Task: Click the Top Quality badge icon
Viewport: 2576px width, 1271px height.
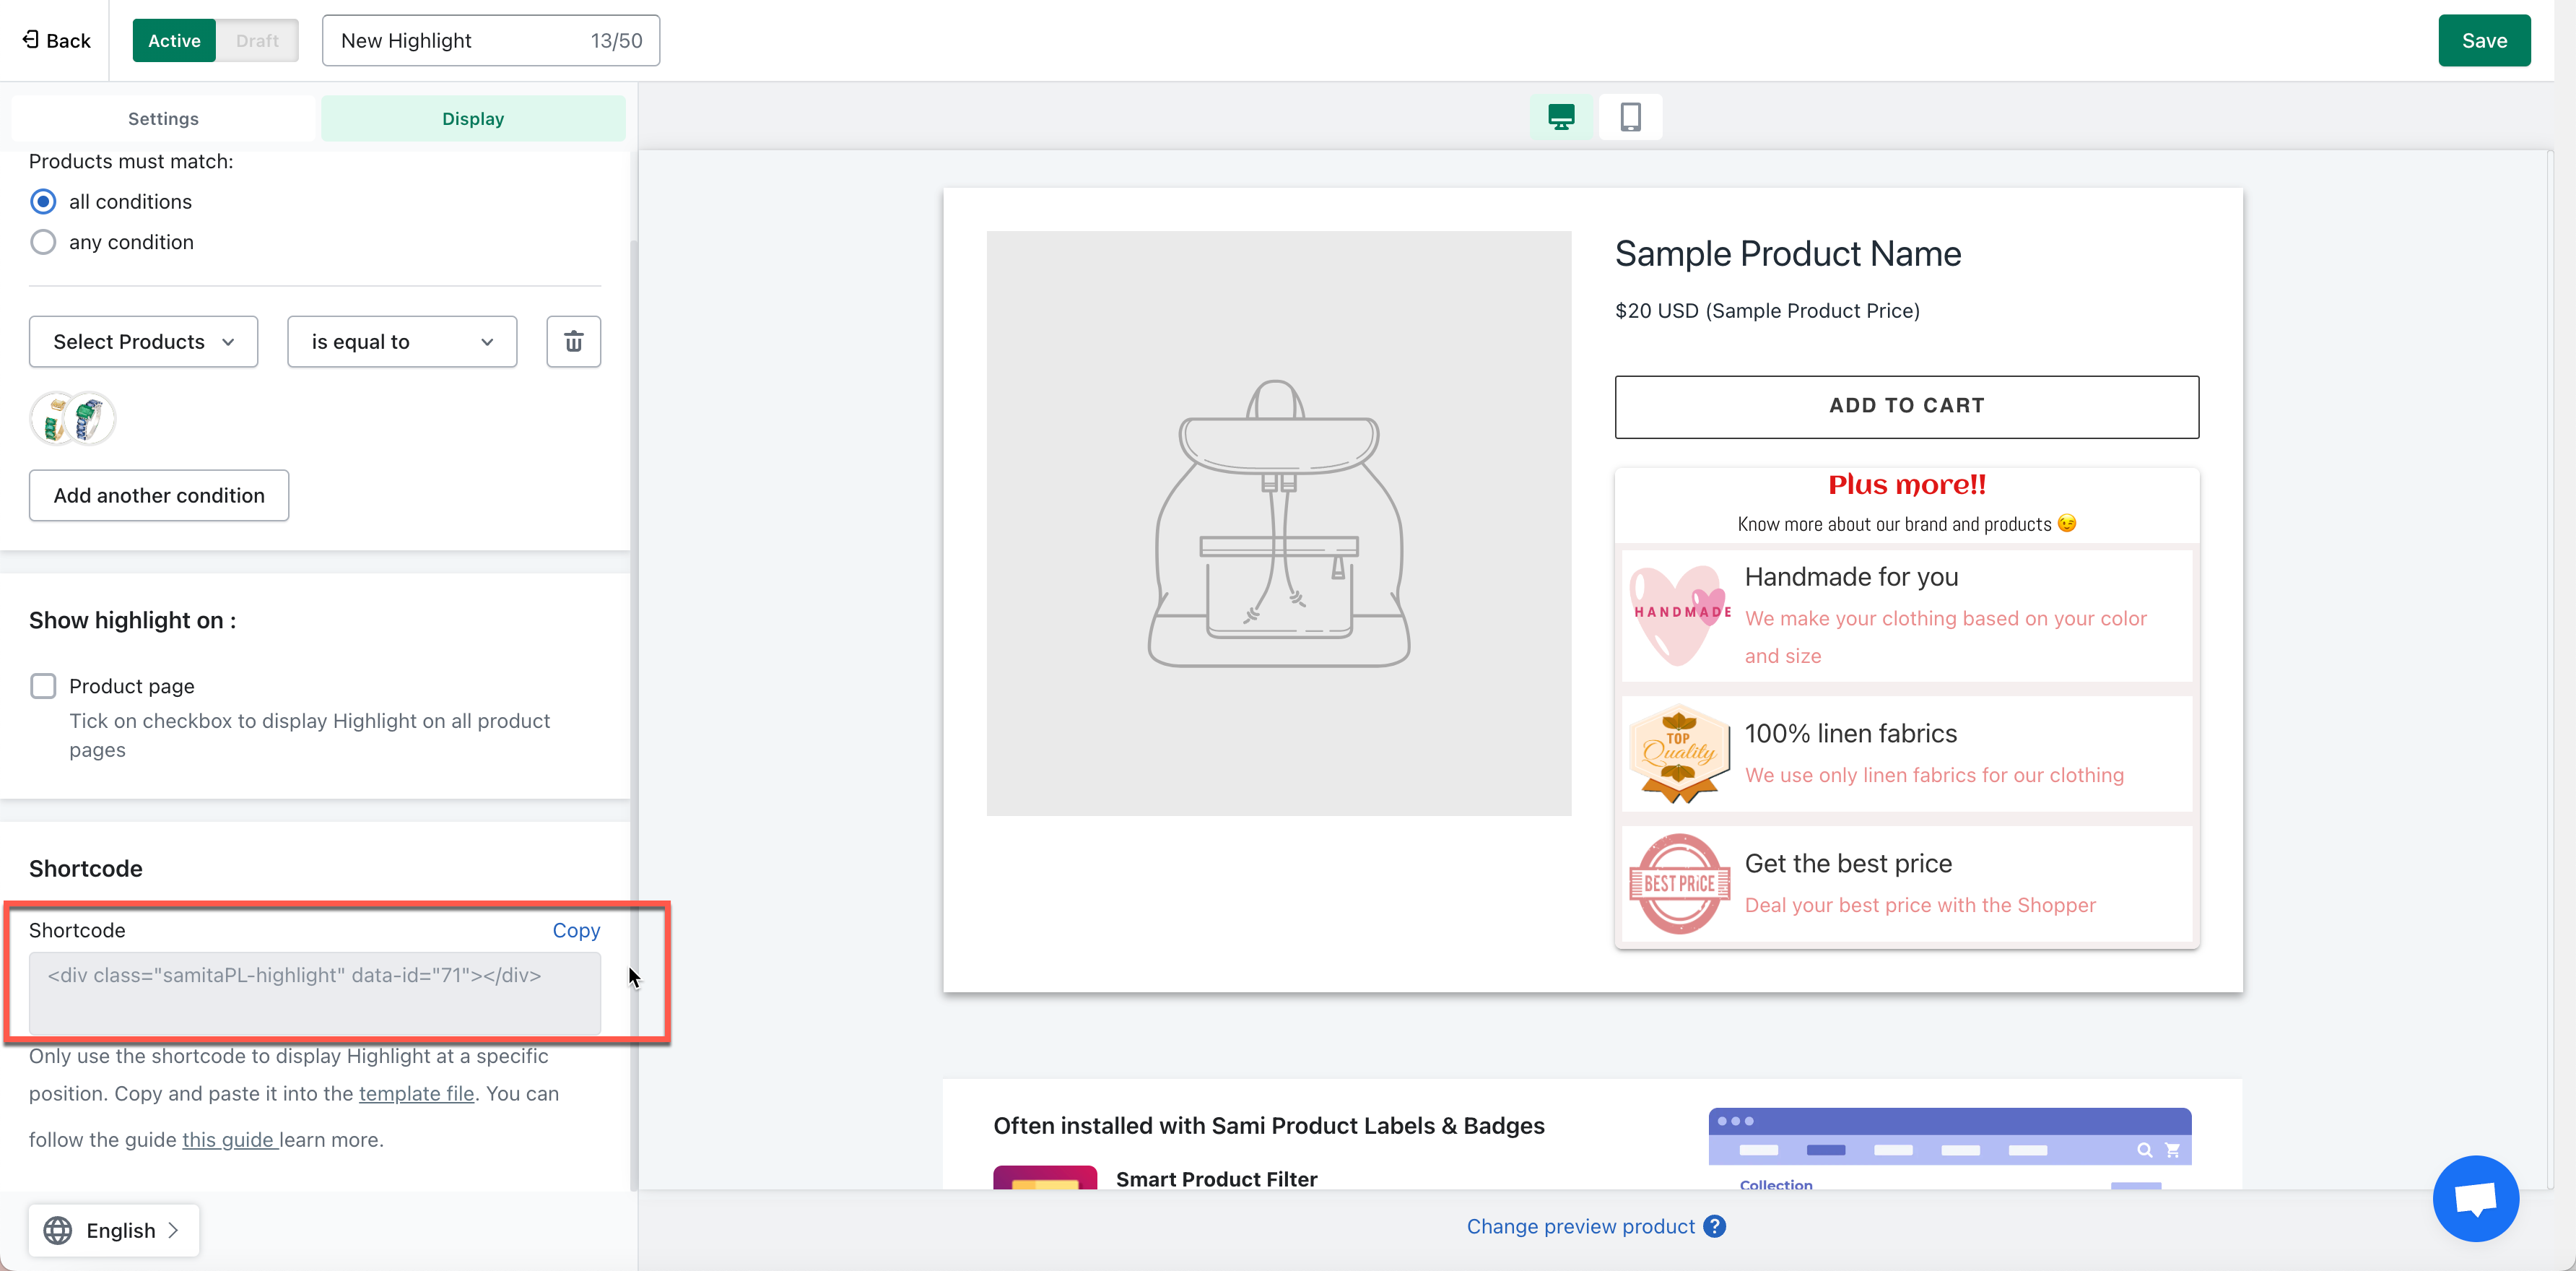Action: tap(1680, 754)
